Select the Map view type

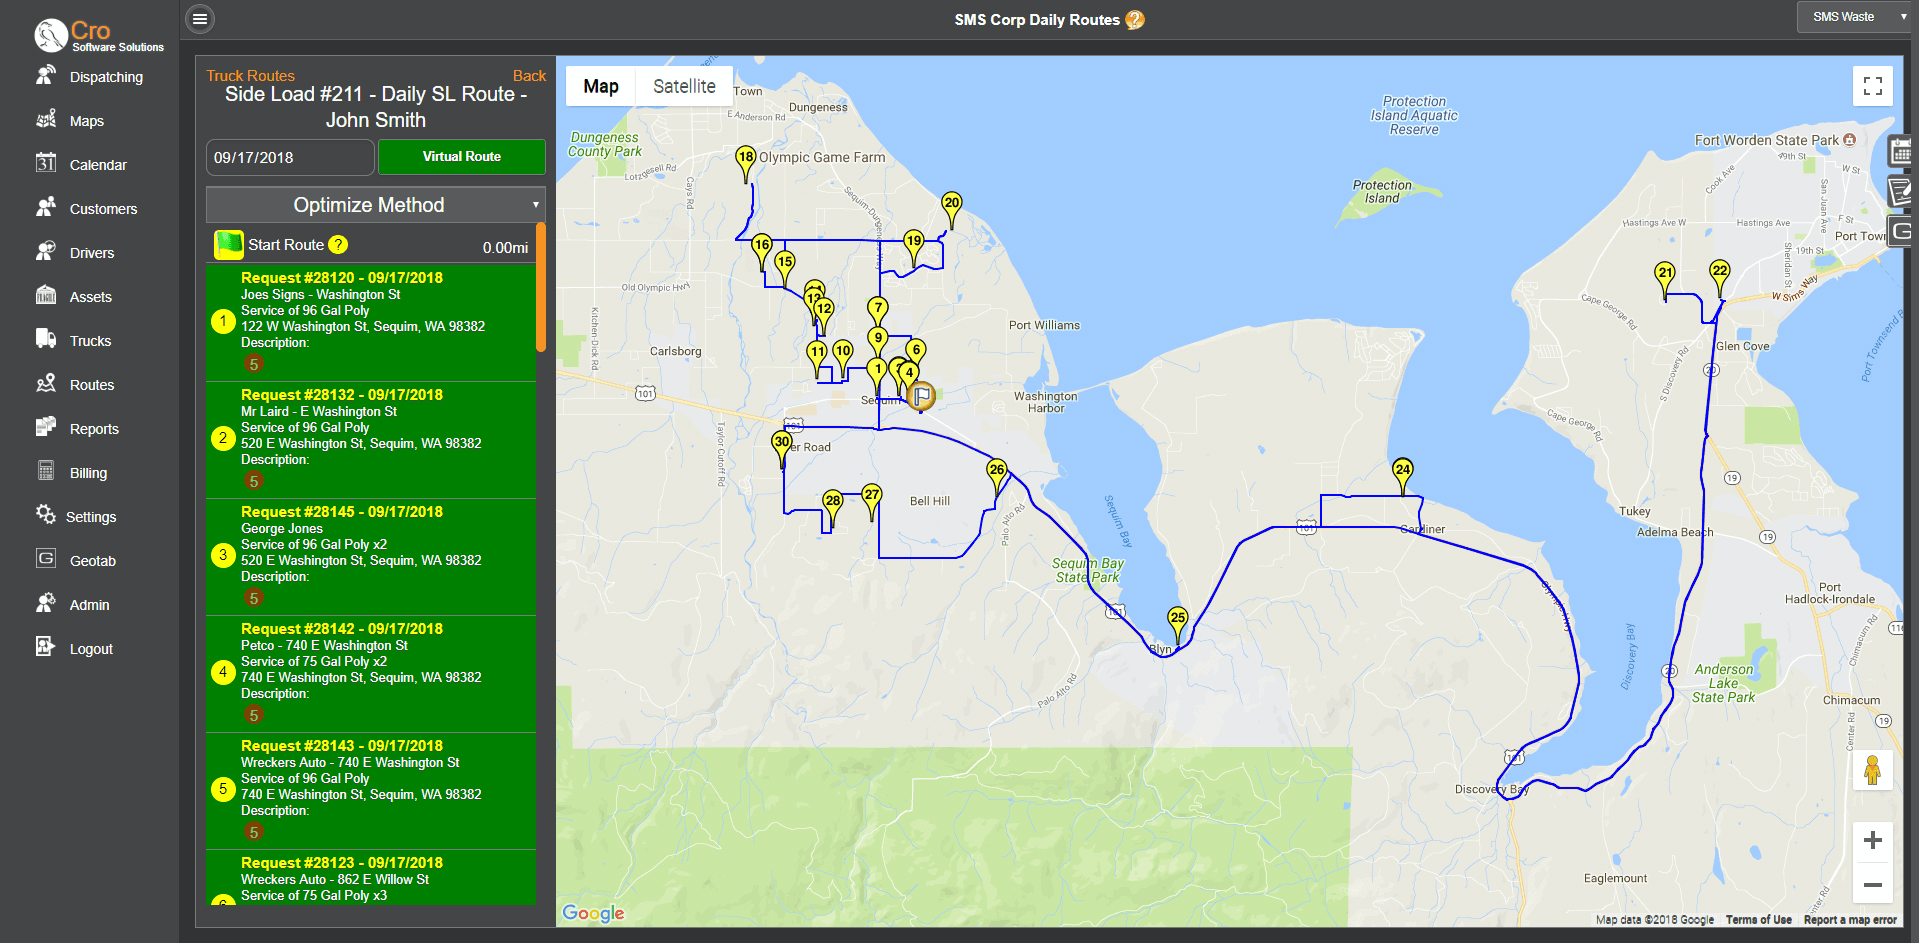tap(601, 86)
